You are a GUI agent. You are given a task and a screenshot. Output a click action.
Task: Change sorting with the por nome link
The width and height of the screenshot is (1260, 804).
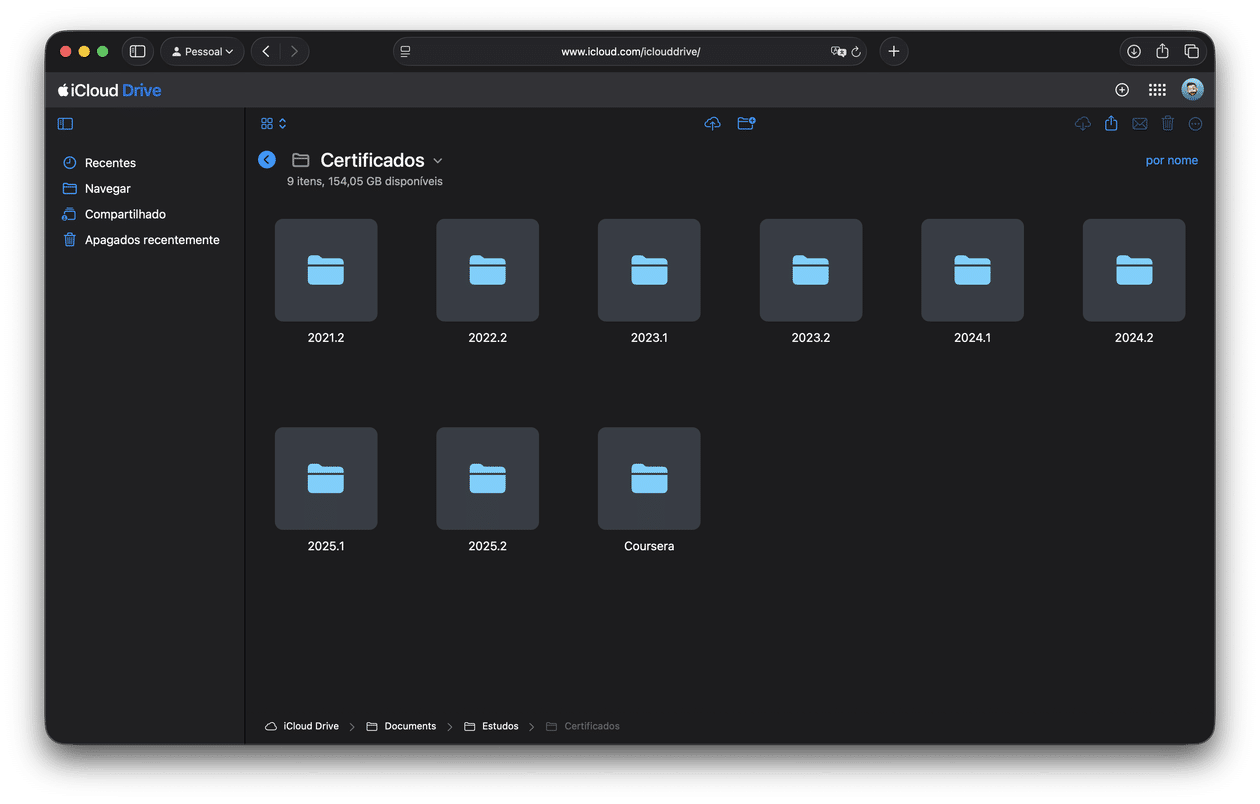tap(1171, 160)
